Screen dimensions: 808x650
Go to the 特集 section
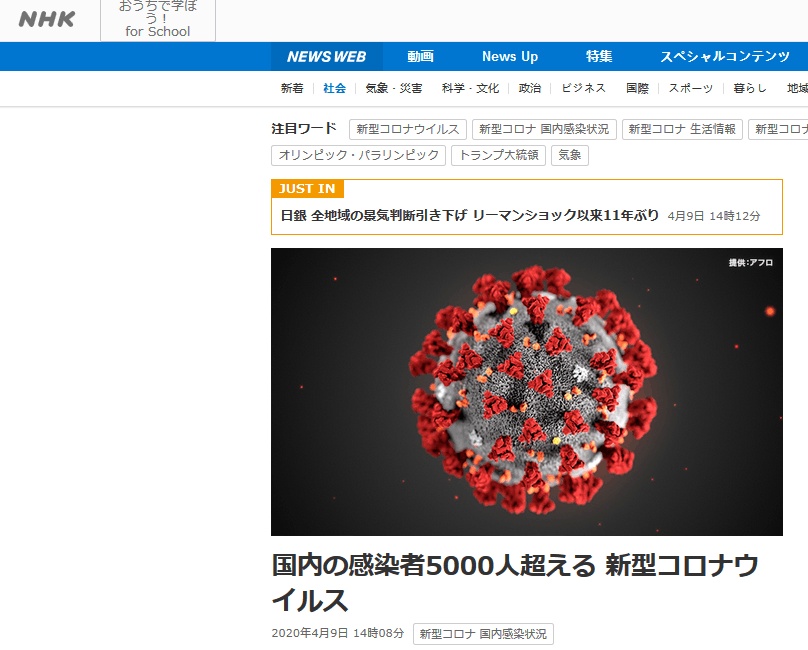tap(597, 57)
